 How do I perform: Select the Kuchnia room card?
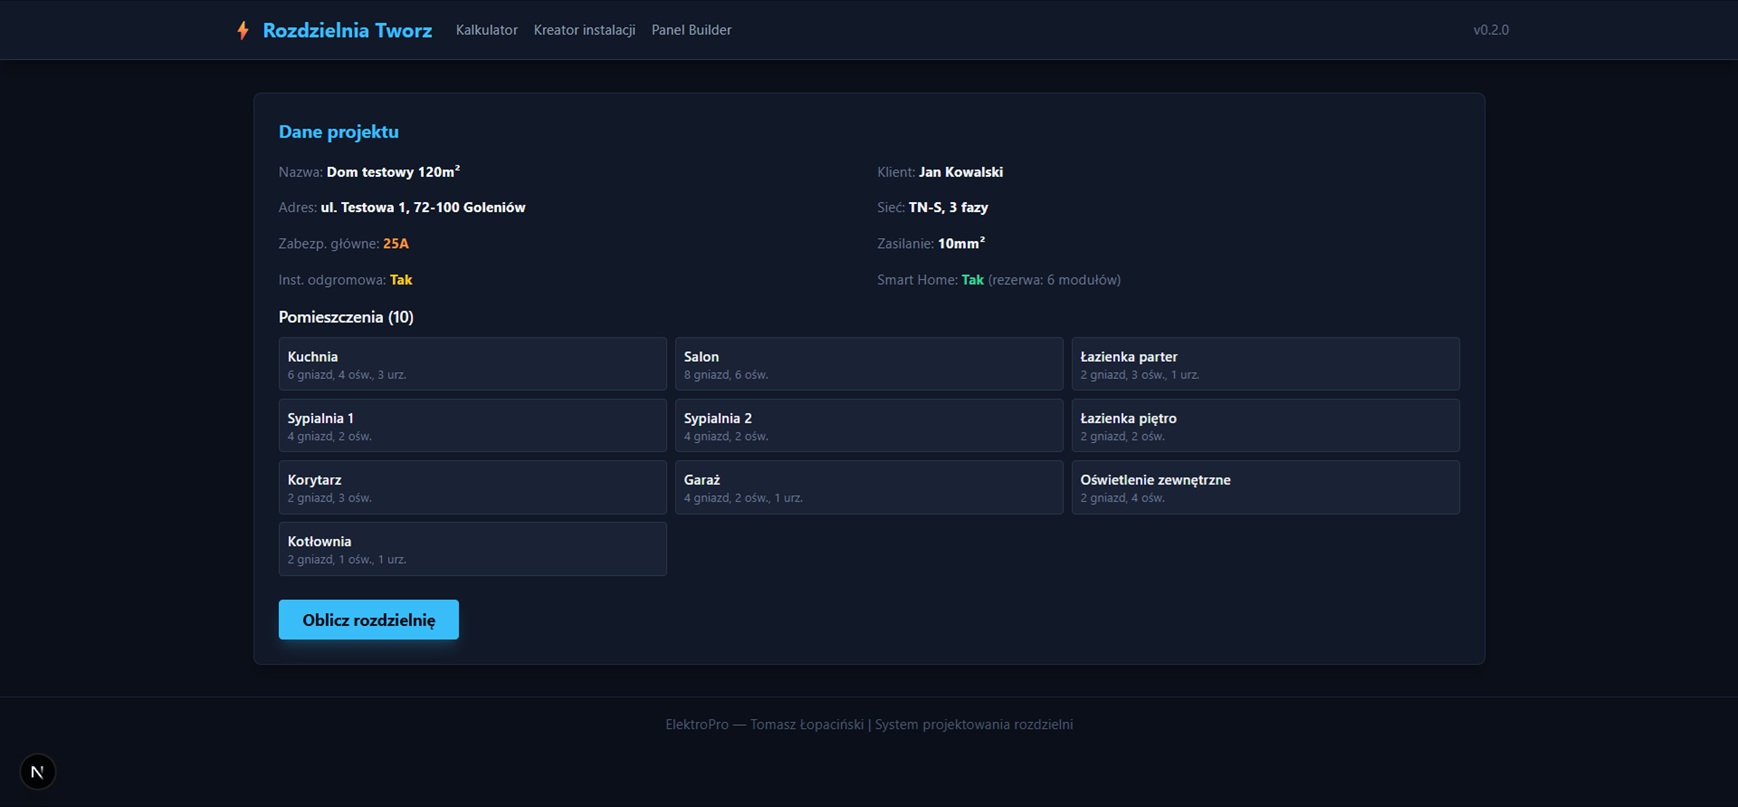tap(472, 364)
